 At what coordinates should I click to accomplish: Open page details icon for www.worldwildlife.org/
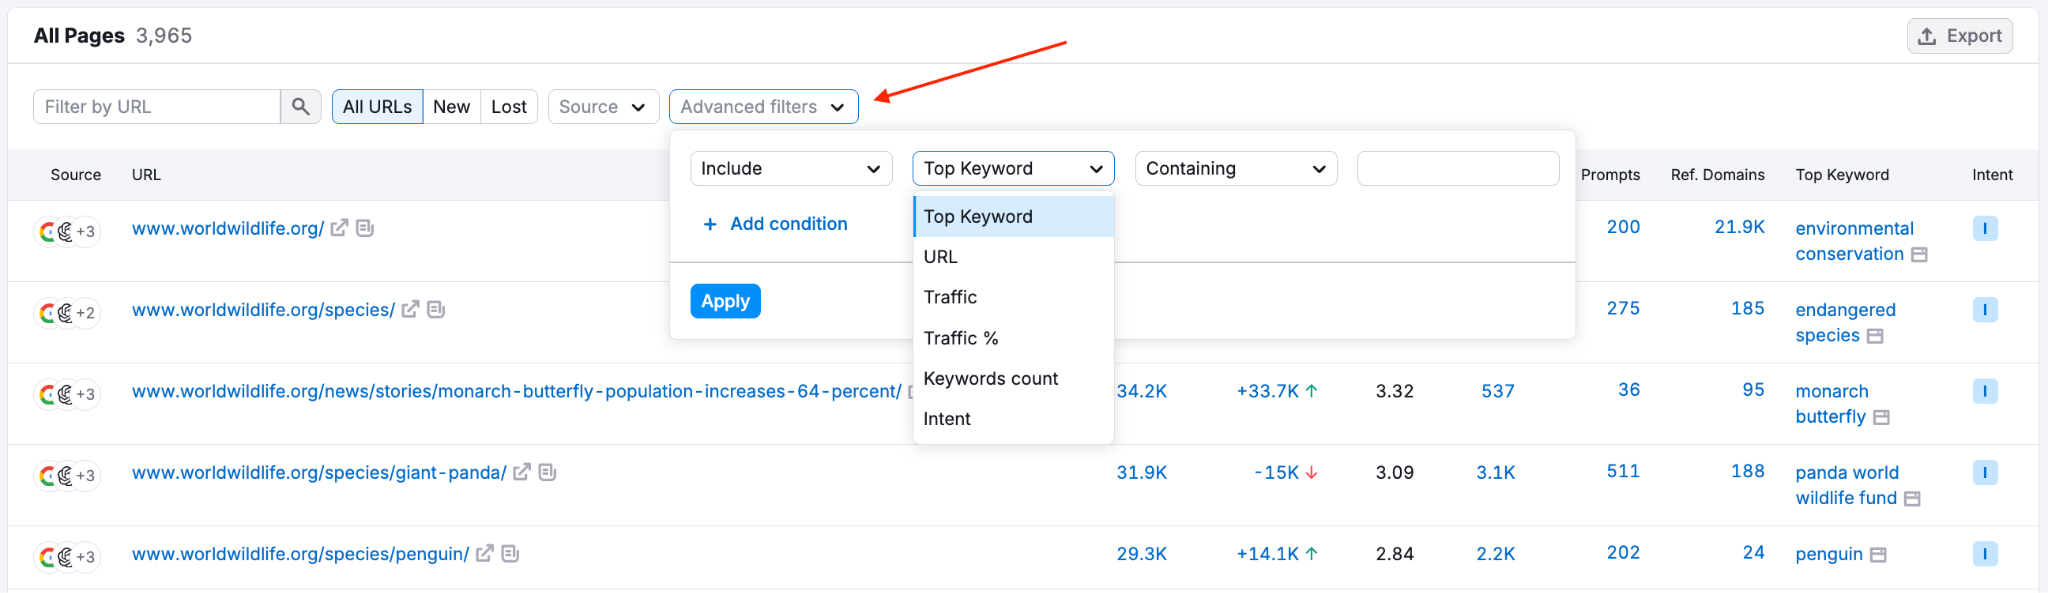coord(365,228)
